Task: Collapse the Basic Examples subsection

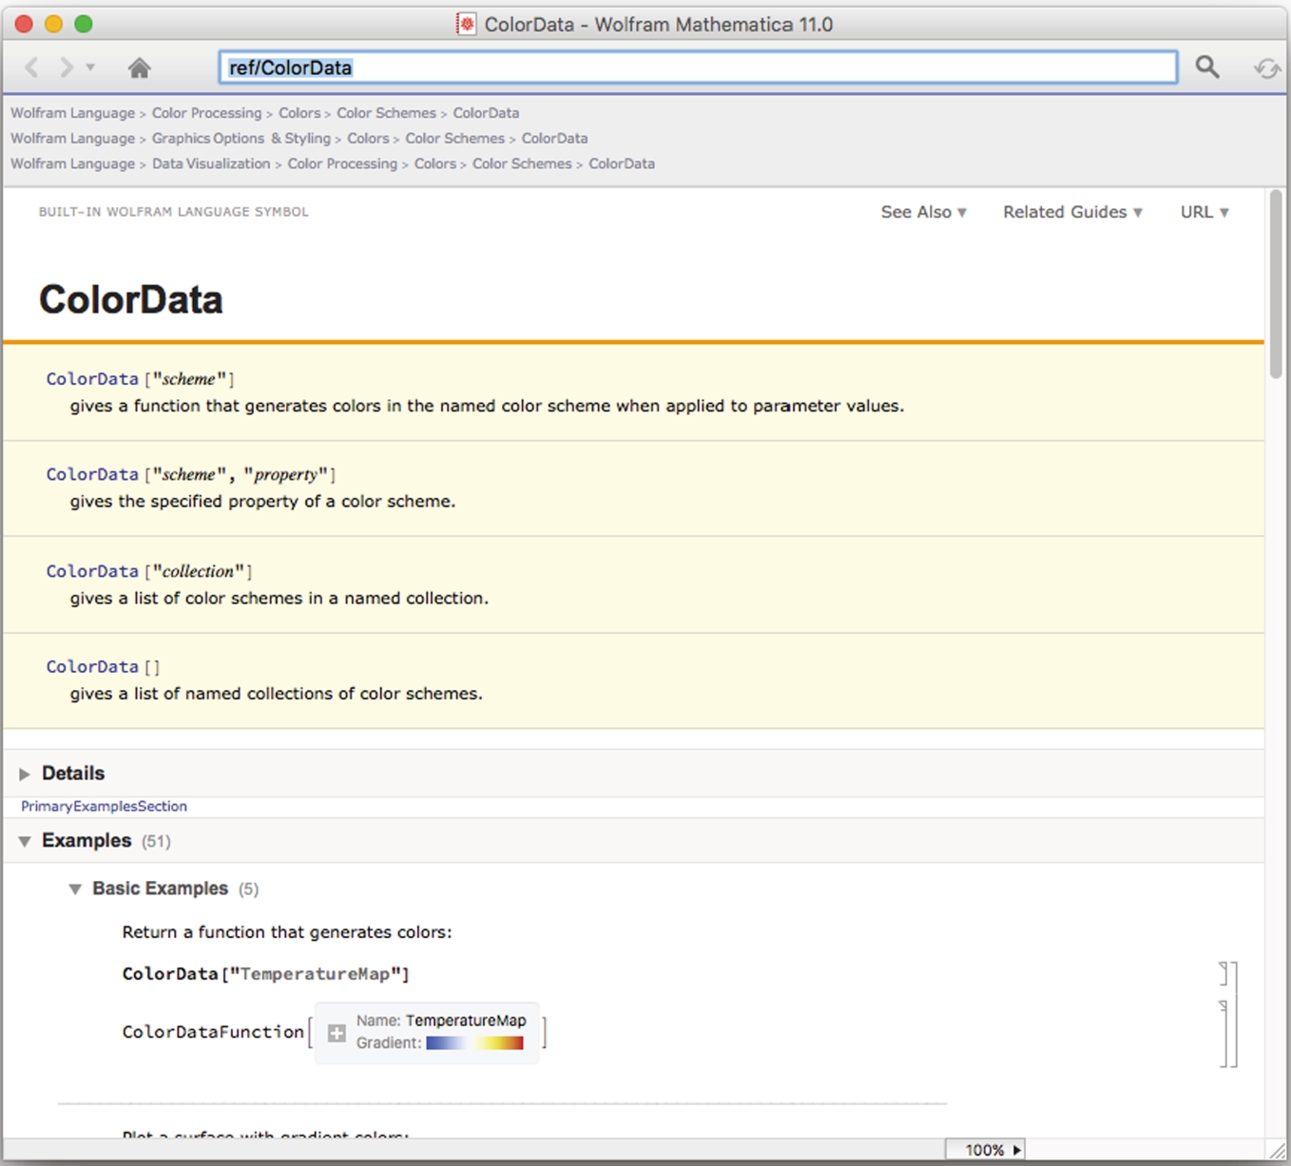Action: pos(75,889)
